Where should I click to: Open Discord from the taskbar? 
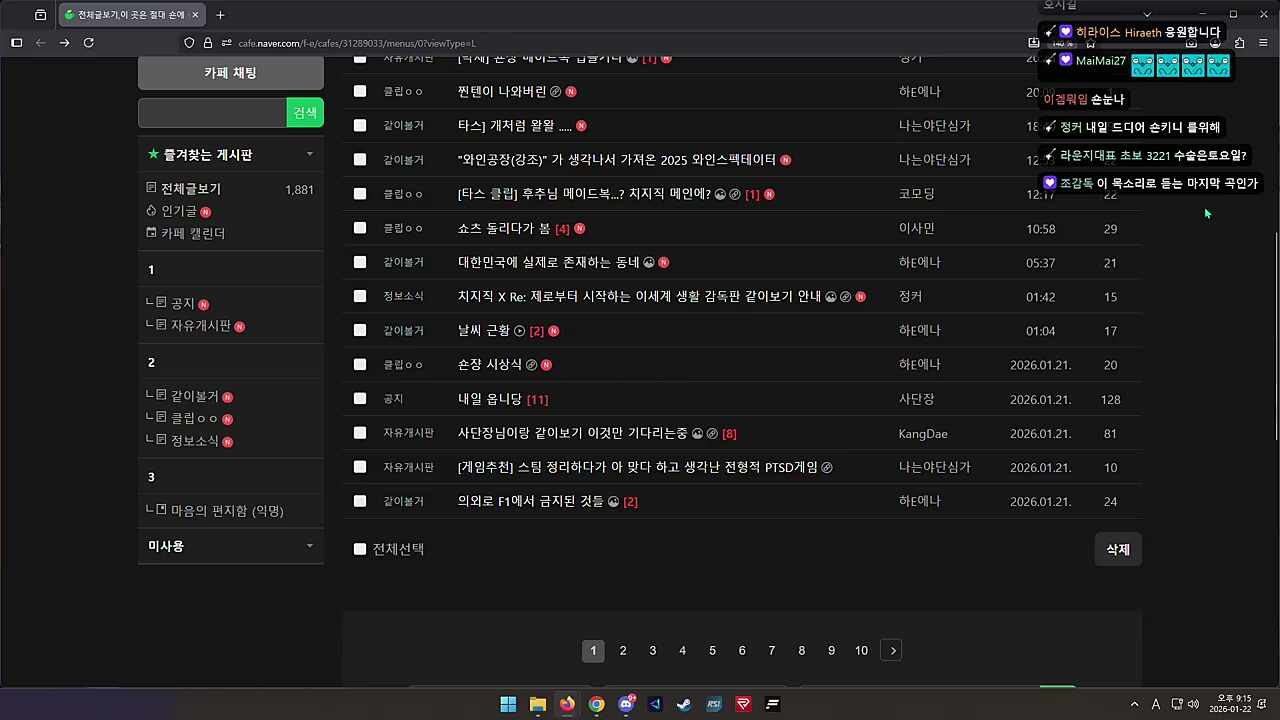[626, 704]
